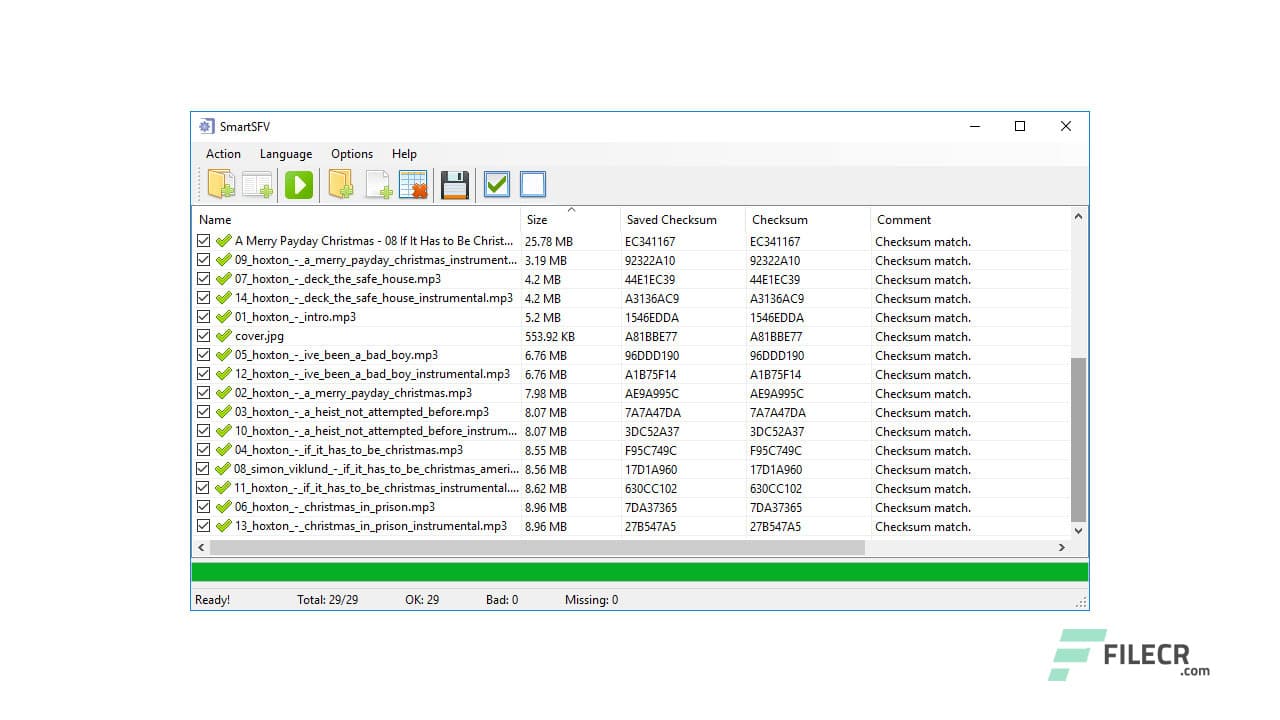Screen dimensions: 1280x720
Task: Check all files using checked-box toolbar icon
Action: tap(496, 184)
